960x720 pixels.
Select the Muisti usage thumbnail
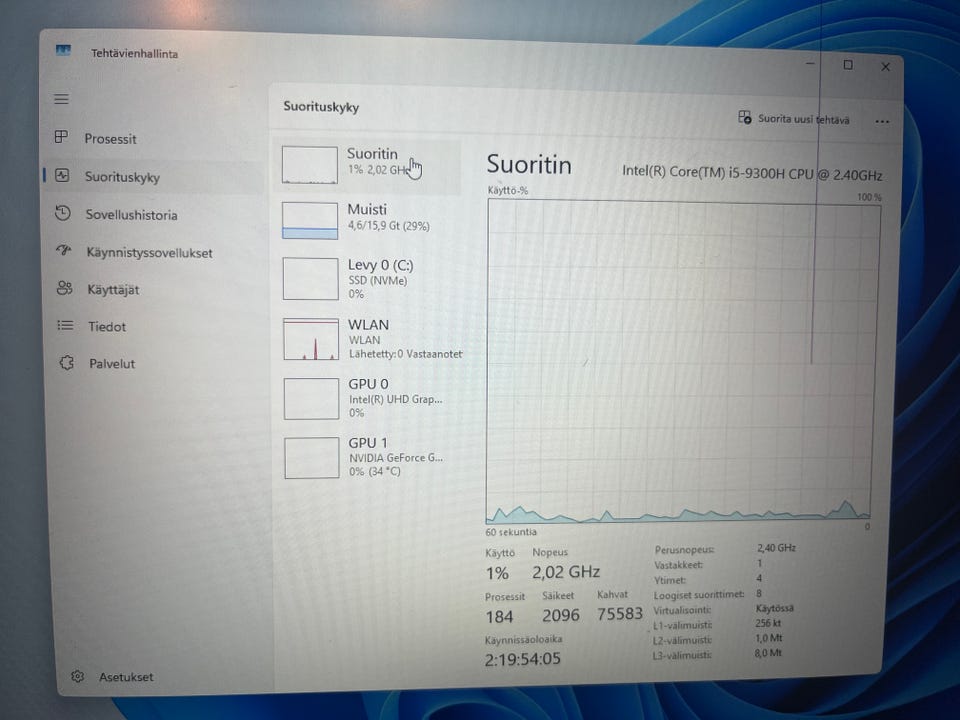click(310, 220)
